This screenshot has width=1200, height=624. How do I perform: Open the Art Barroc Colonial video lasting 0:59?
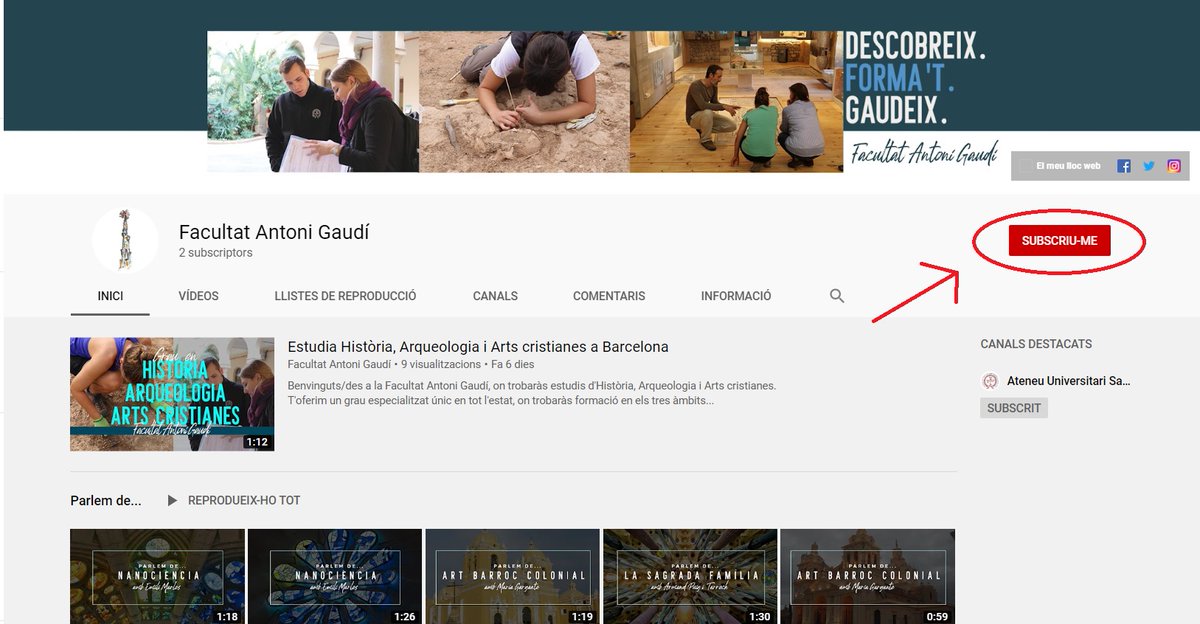pos(868,576)
